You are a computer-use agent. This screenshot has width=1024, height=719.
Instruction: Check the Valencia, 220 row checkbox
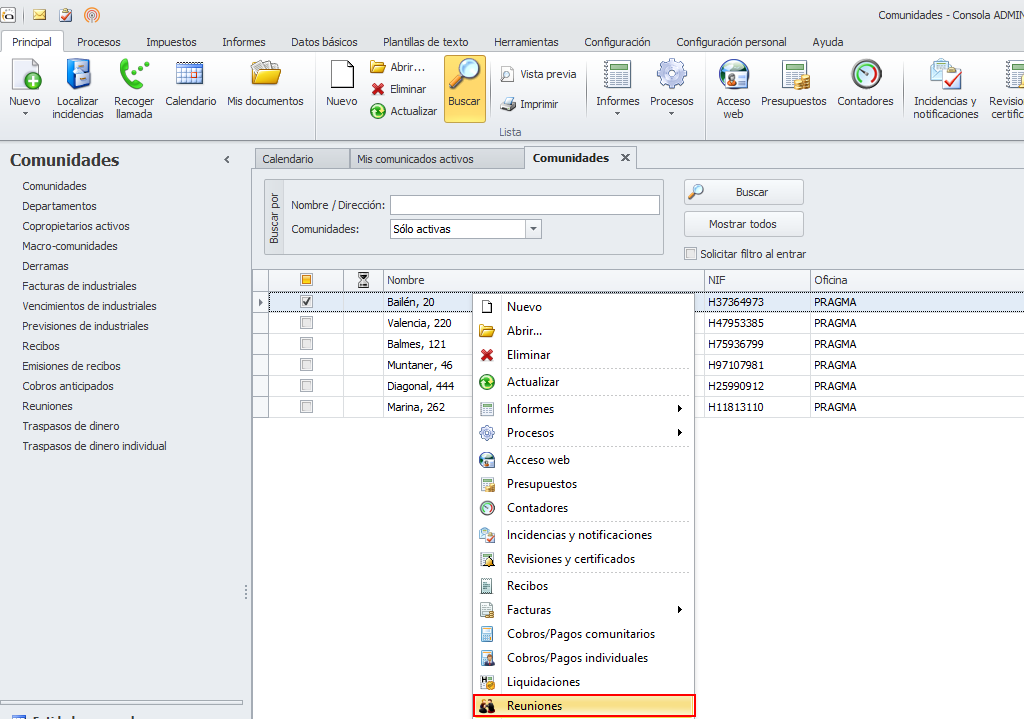click(307, 323)
